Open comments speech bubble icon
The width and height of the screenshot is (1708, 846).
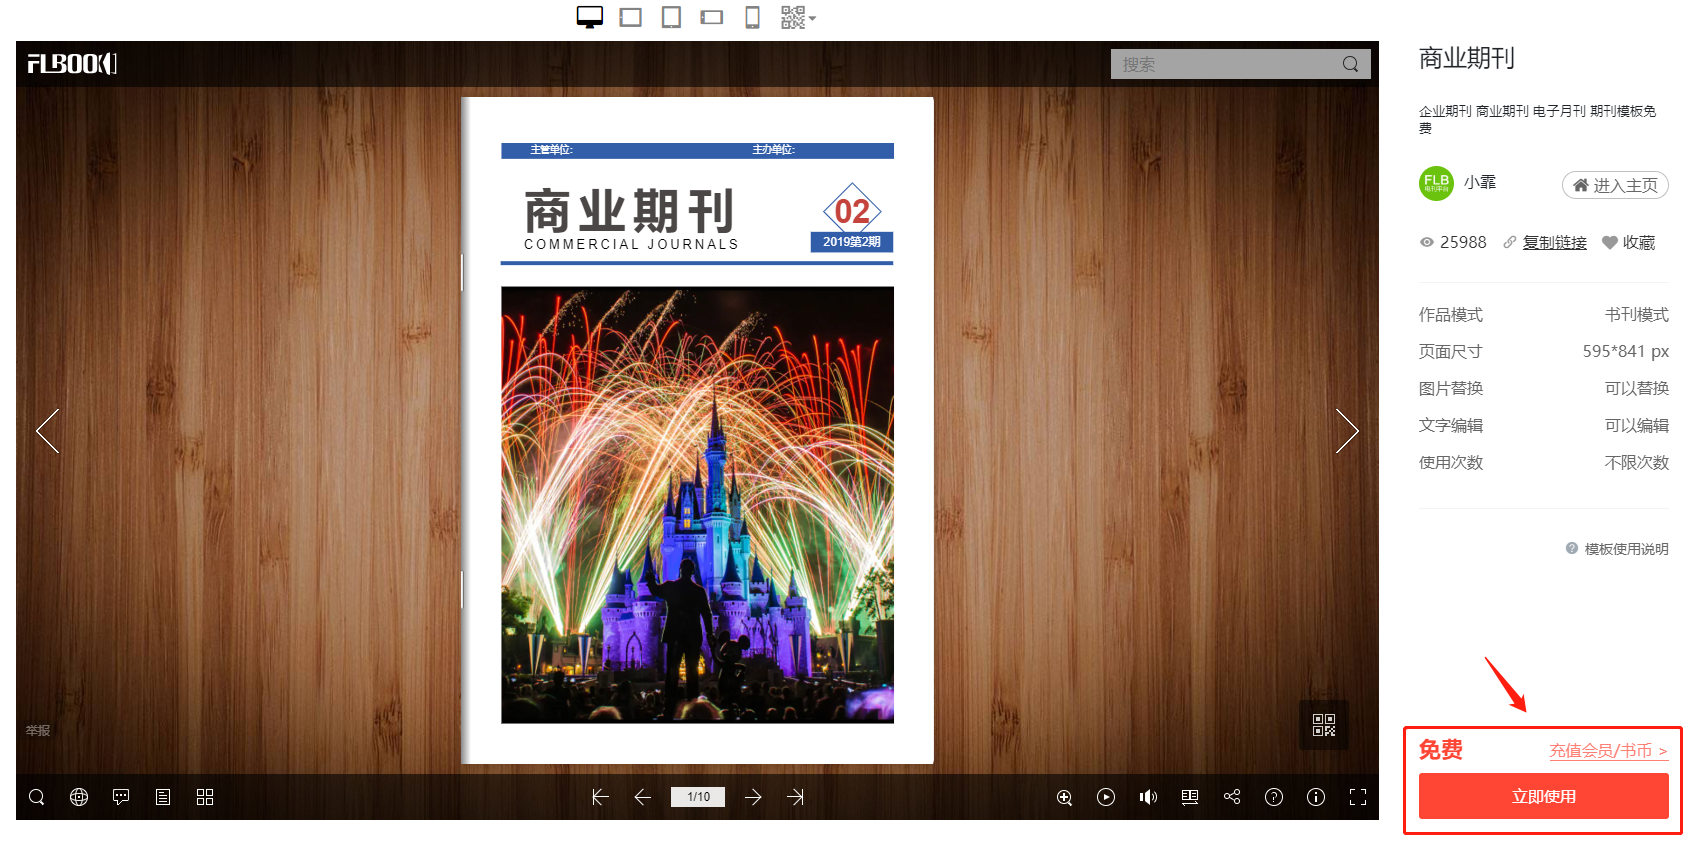coord(121,797)
